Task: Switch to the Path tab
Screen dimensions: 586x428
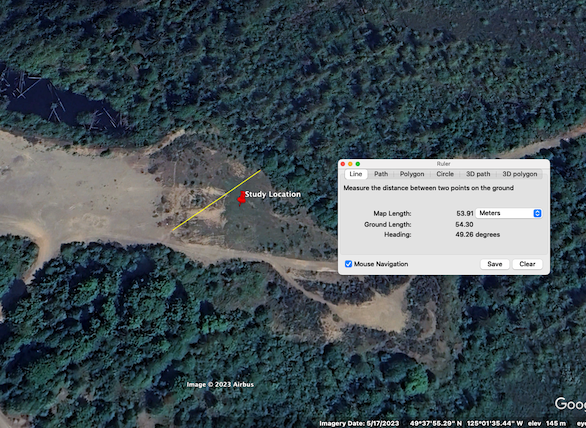Action: point(381,174)
